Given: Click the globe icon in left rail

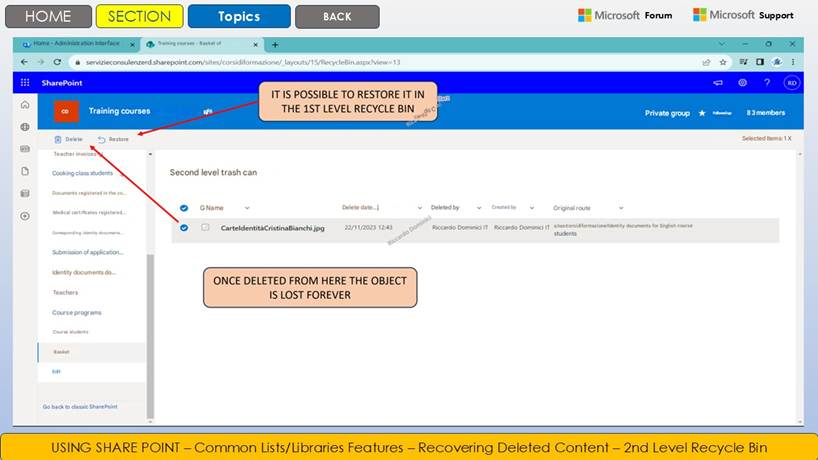Looking at the screenshot, I should click(x=25, y=127).
